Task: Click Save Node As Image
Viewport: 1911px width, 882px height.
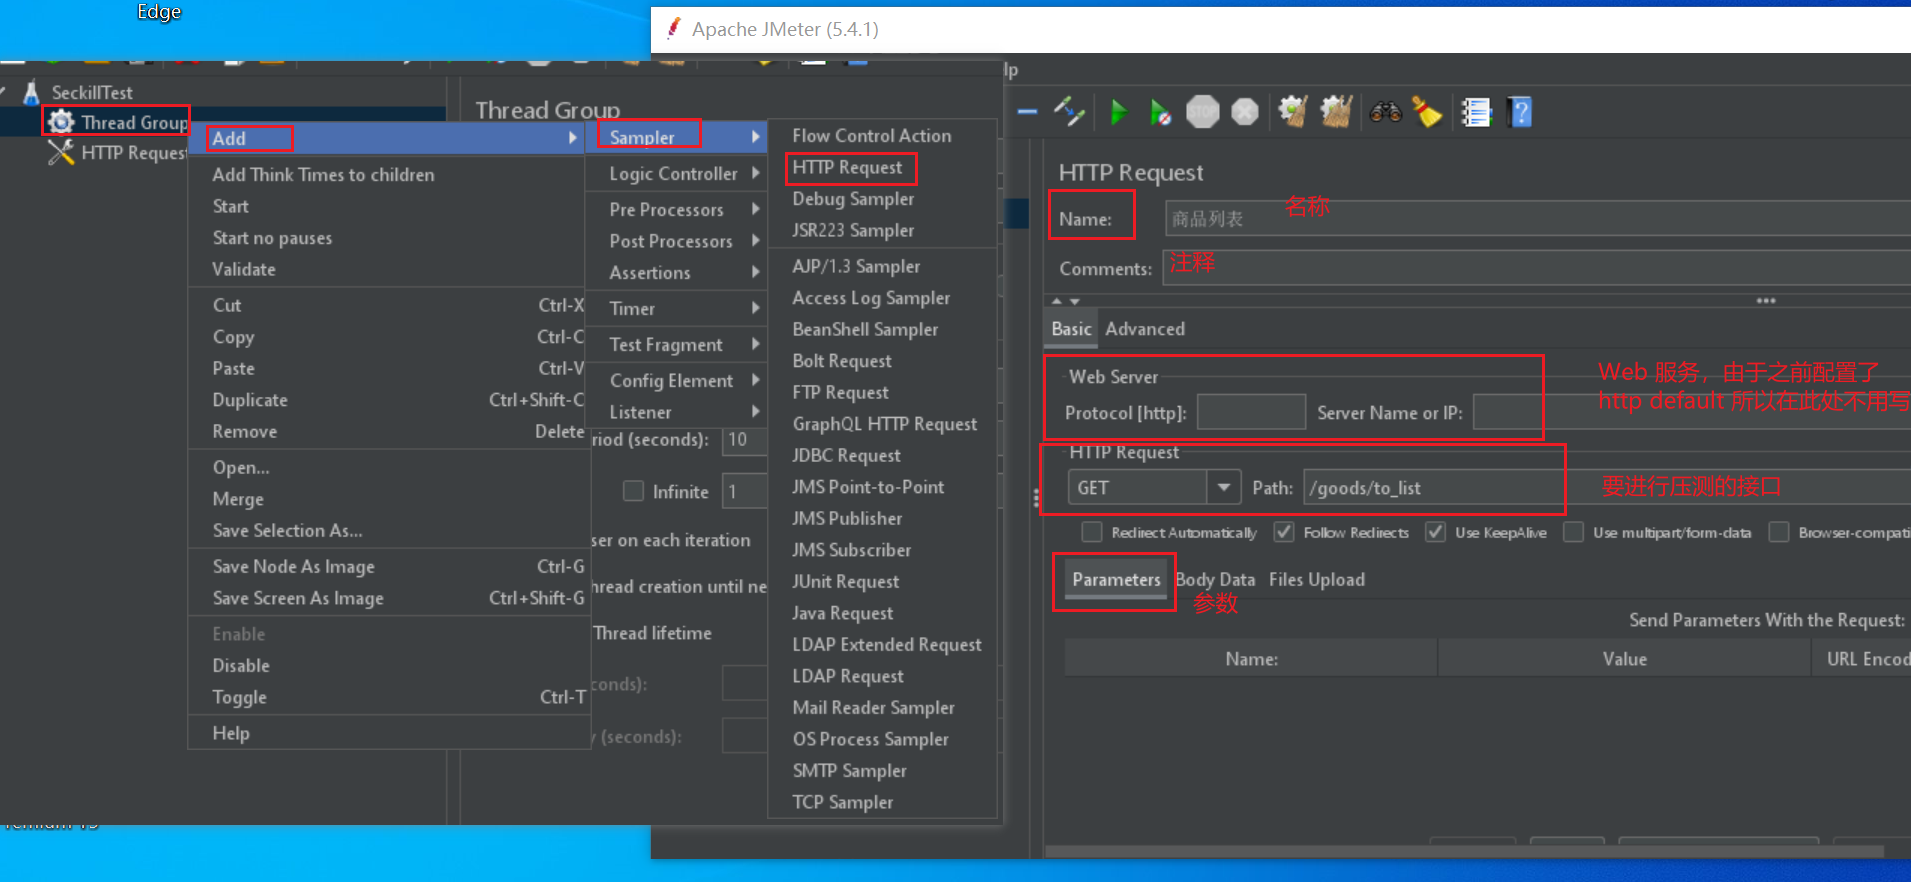Action: tap(390, 566)
